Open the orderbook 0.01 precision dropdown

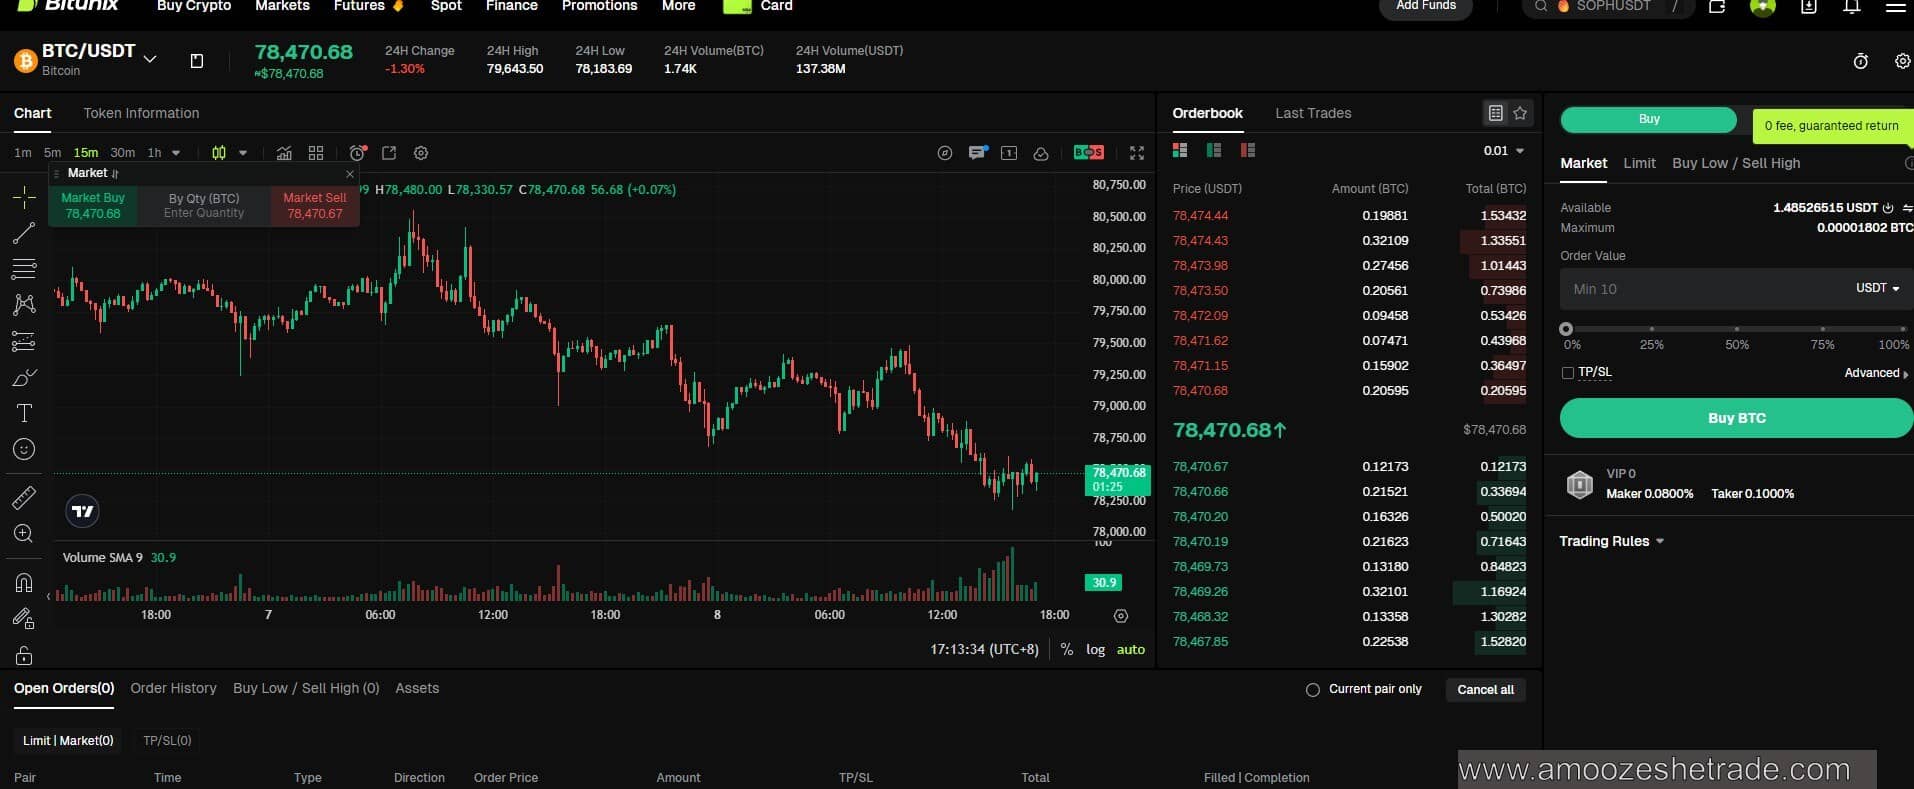pyautogui.click(x=1504, y=151)
